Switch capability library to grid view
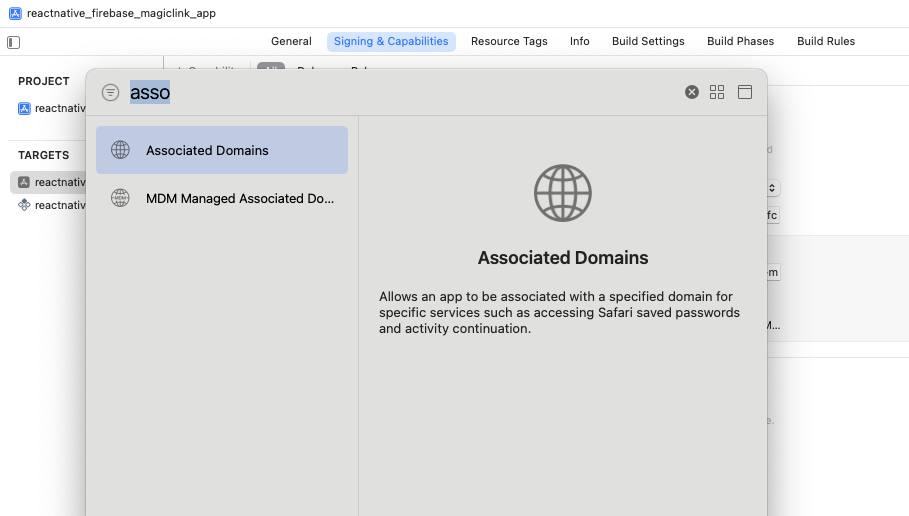The width and height of the screenshot is (909, 516). point(717,92)
